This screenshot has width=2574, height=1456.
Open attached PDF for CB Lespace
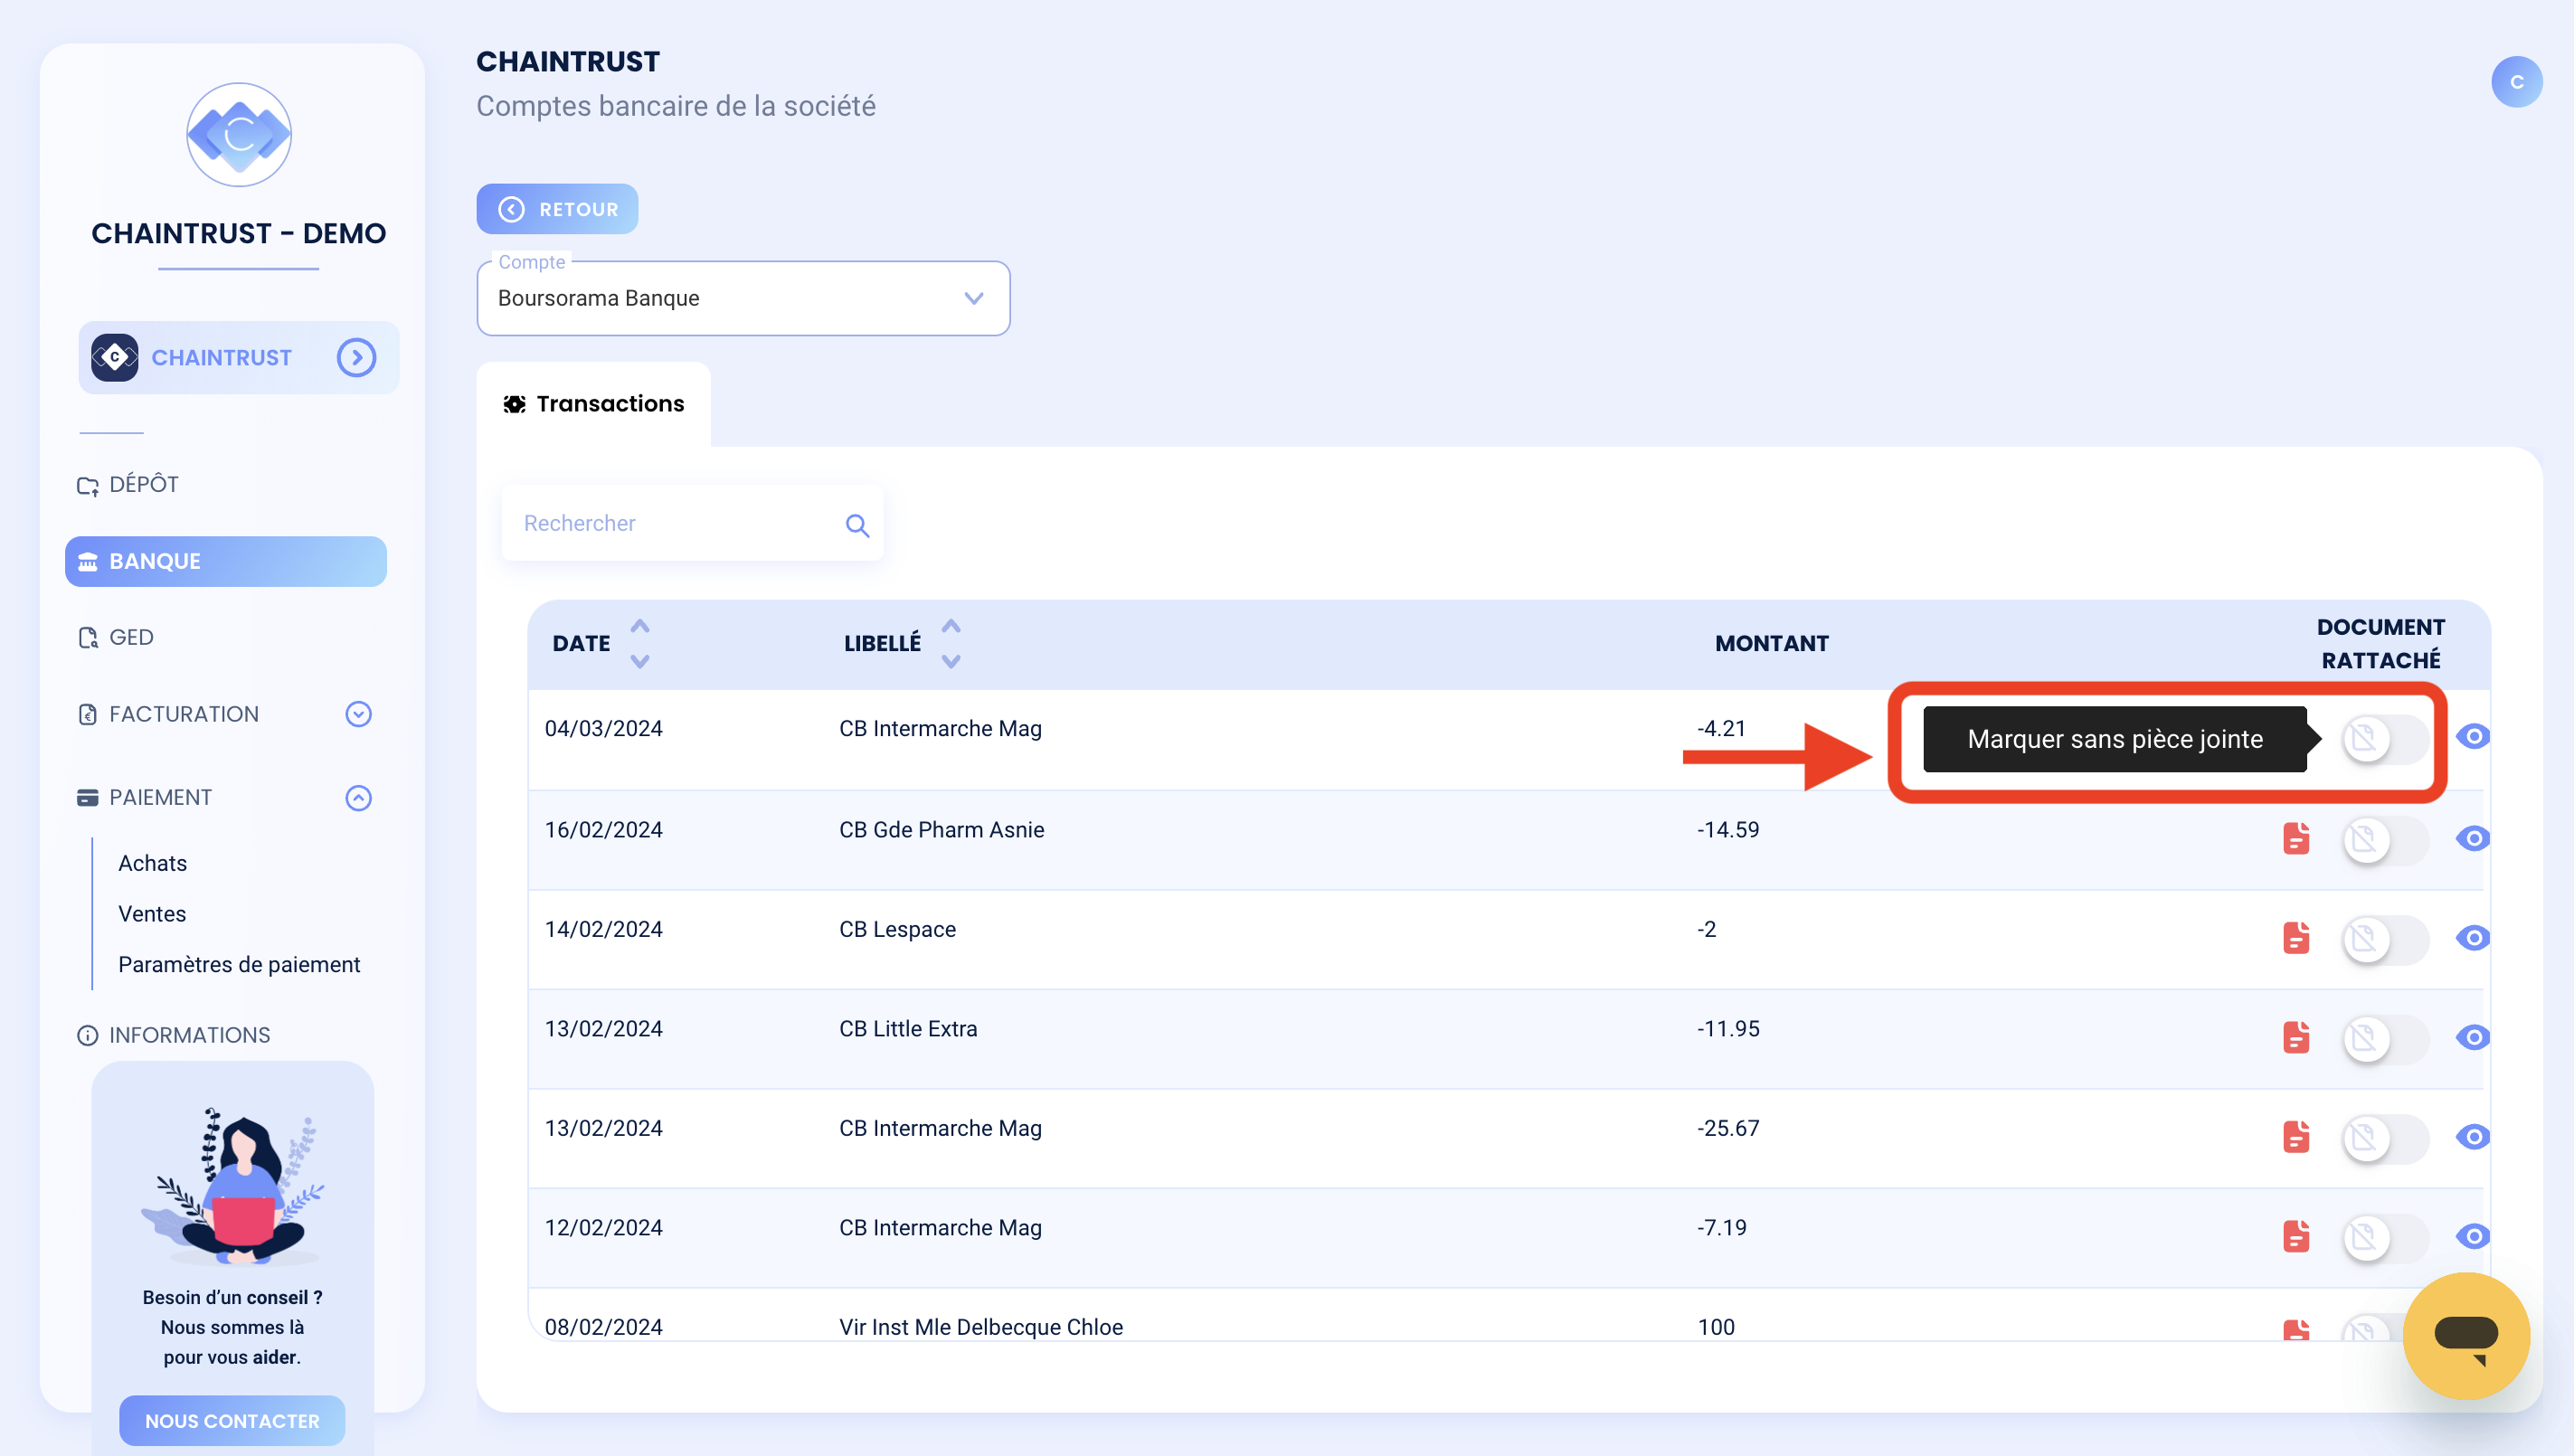(2296, 938)
